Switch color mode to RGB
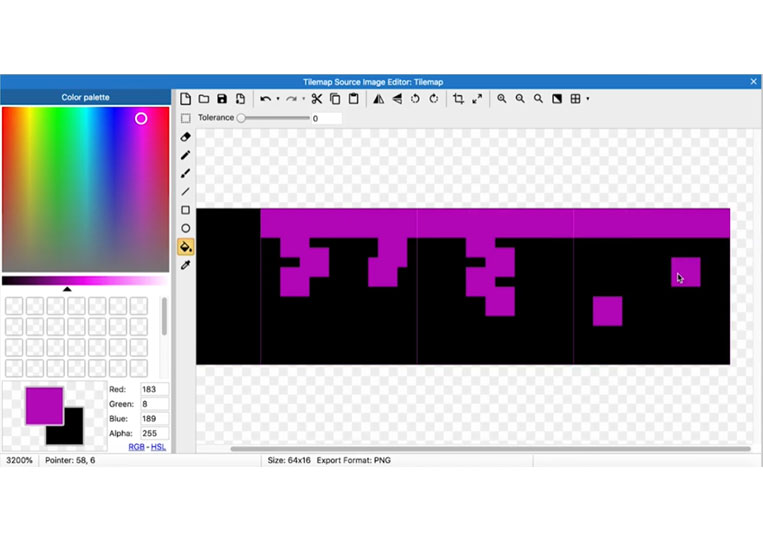The width and height of the screenshot is (763, 541). coord(136,447)
